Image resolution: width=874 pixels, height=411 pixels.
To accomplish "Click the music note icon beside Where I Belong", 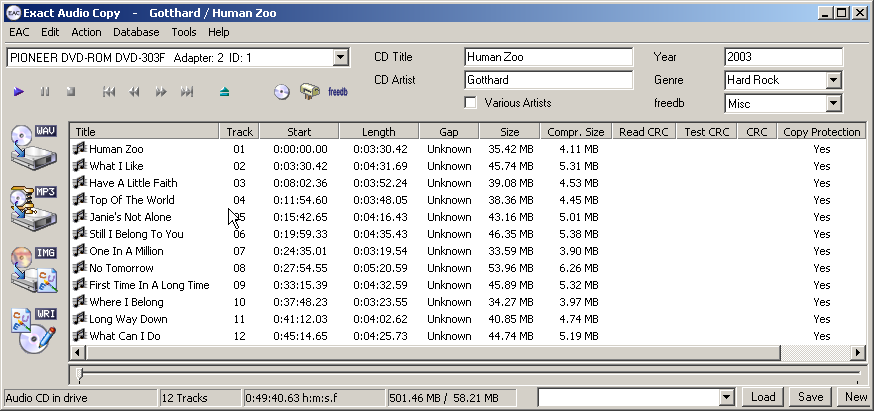I will point(80,302).
